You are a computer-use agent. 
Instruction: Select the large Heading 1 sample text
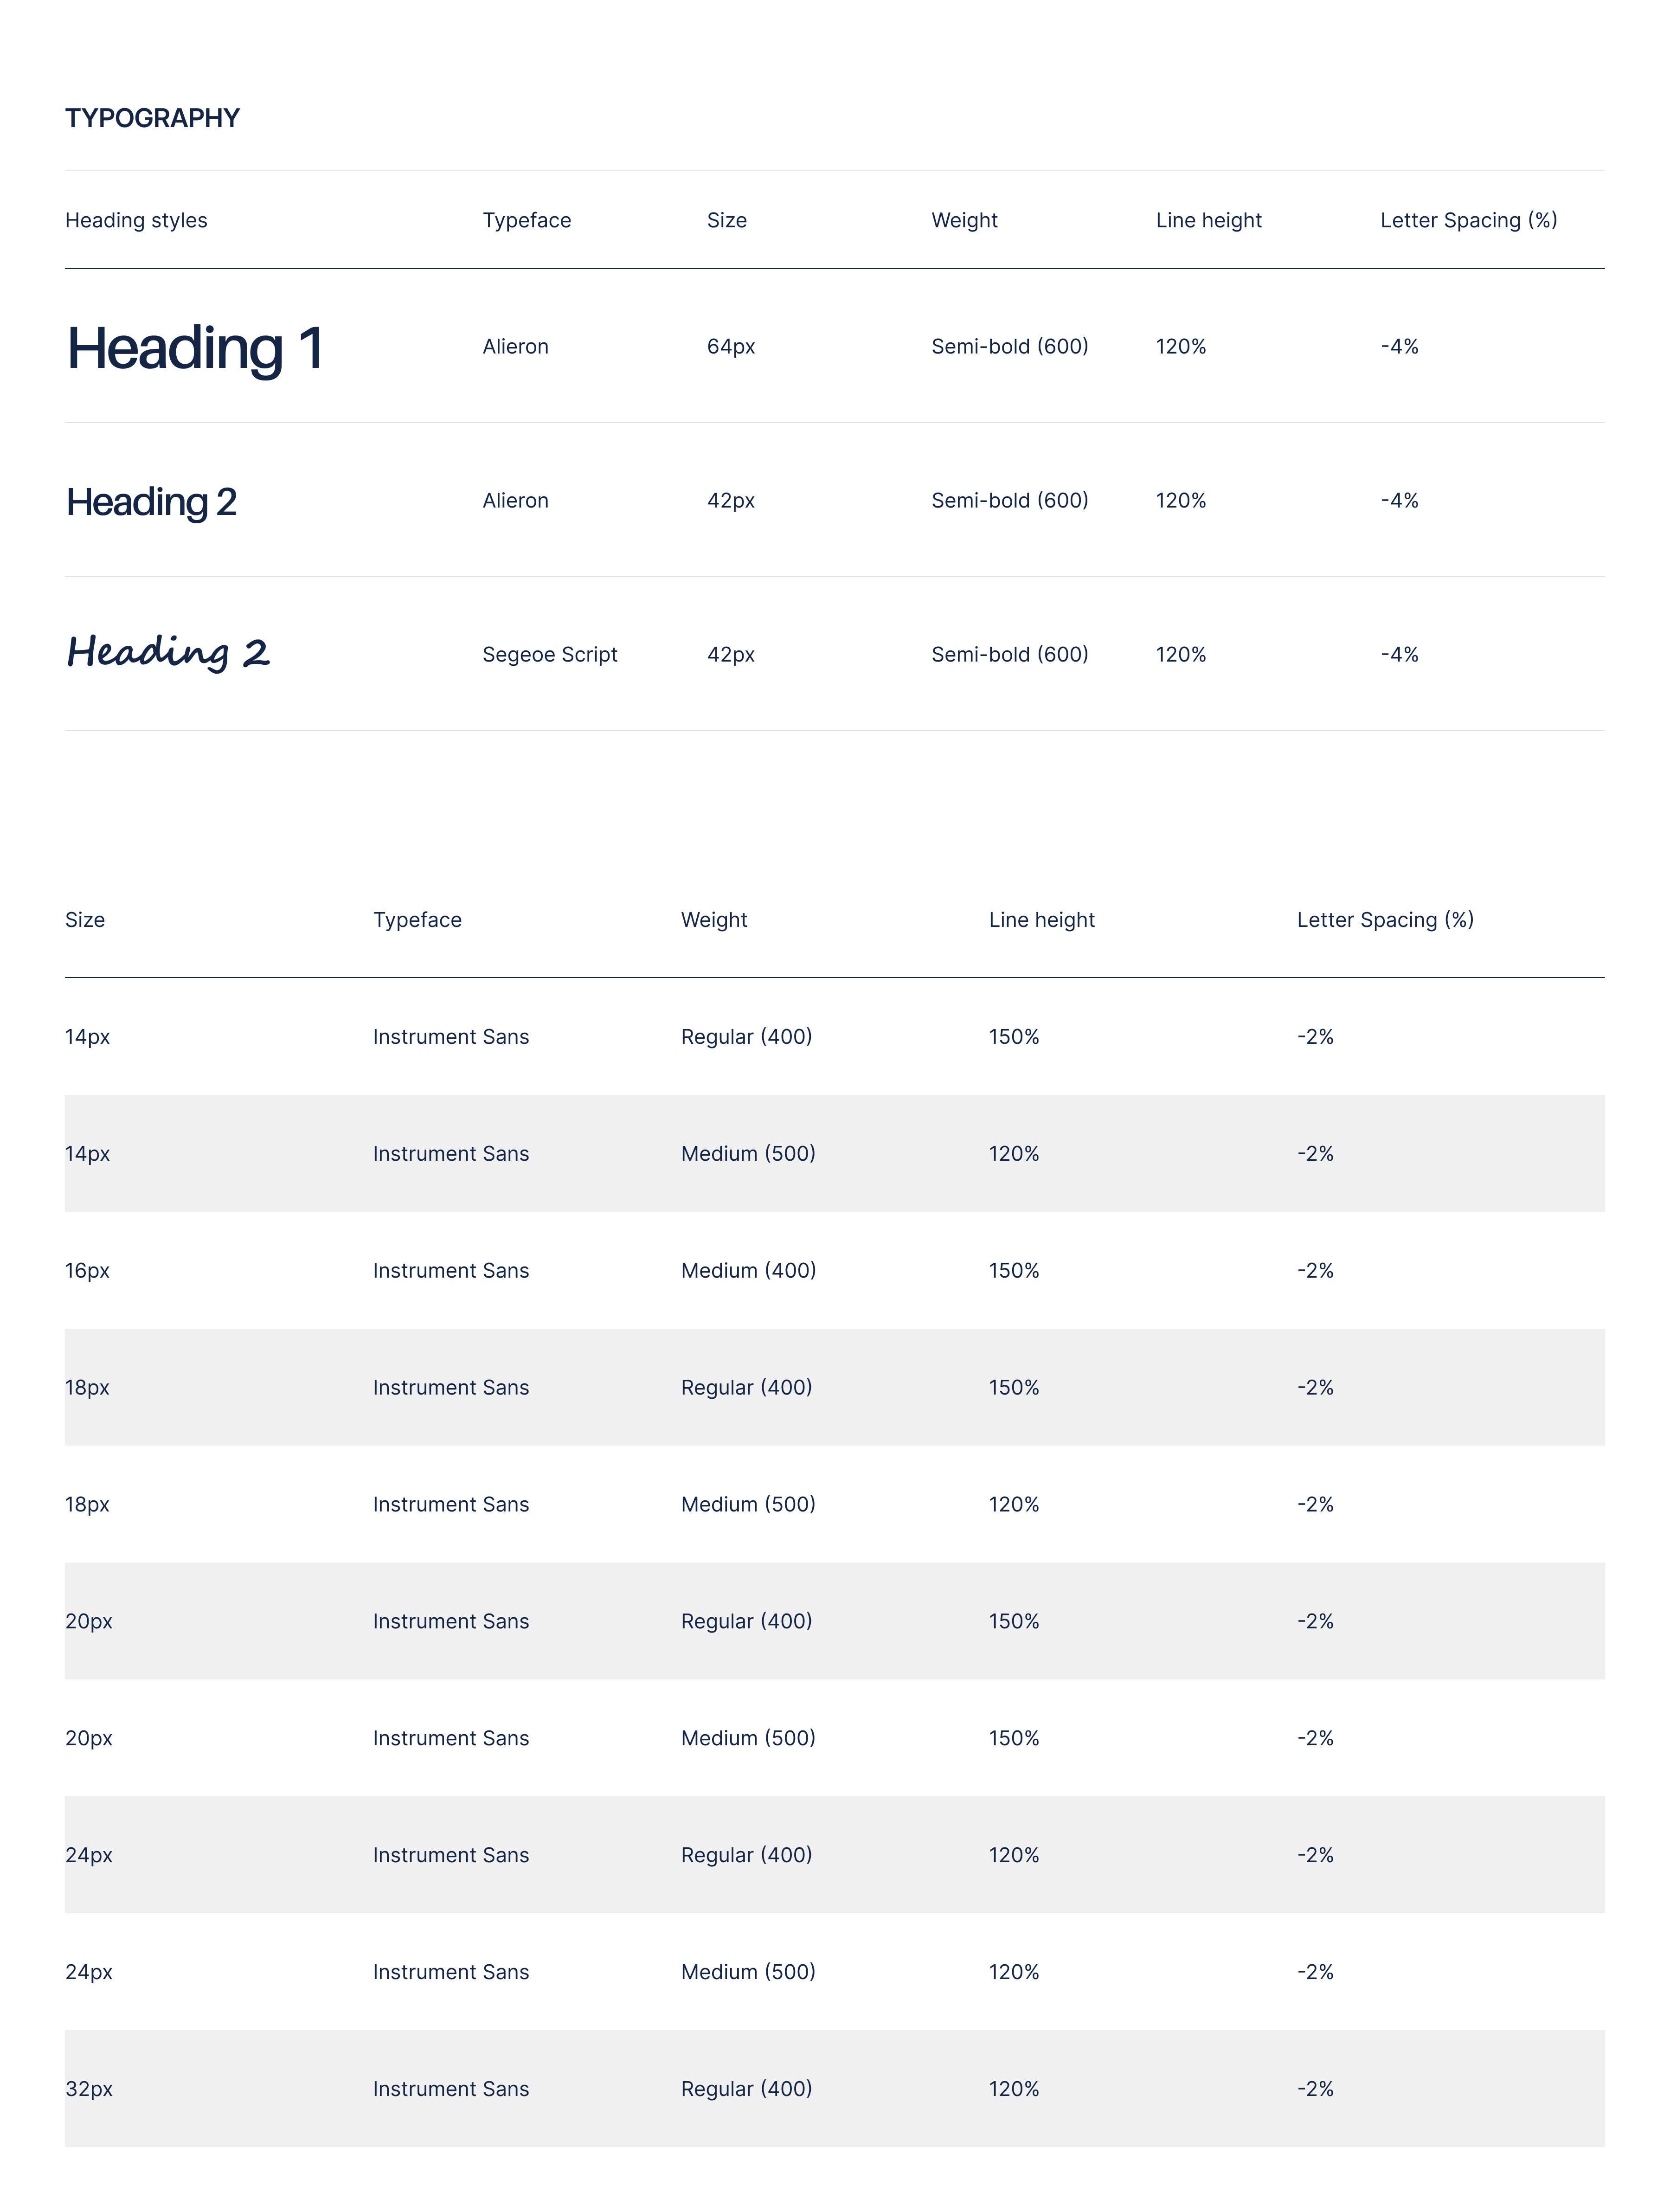(195, 348)
